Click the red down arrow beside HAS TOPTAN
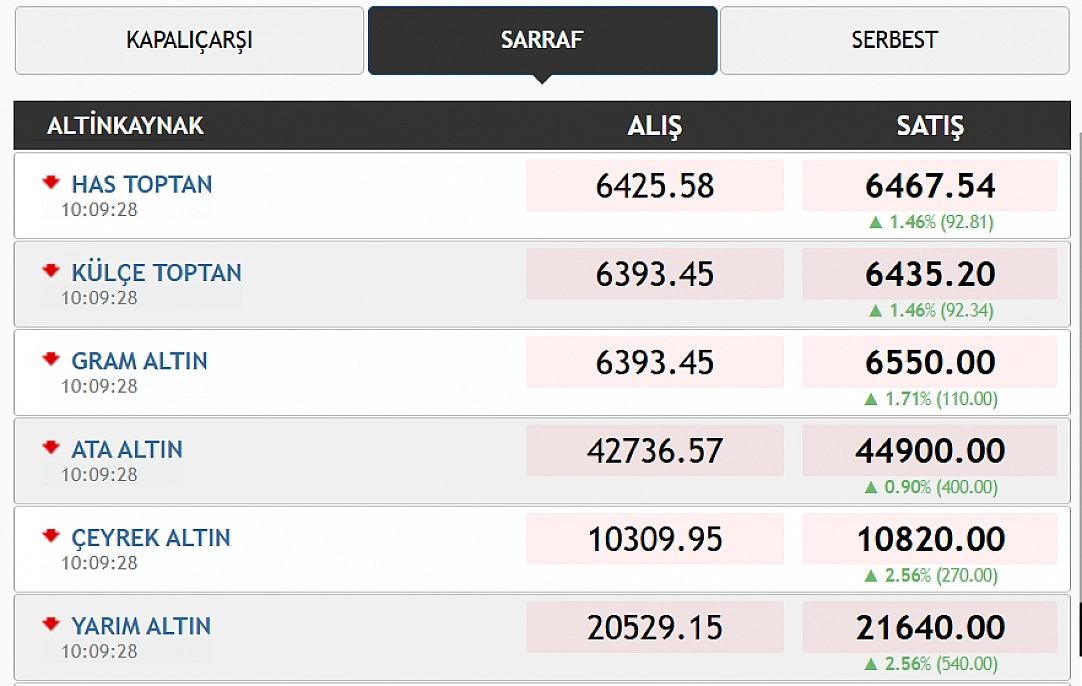This screenshot has width=1082, height=686. click(51, 183)
